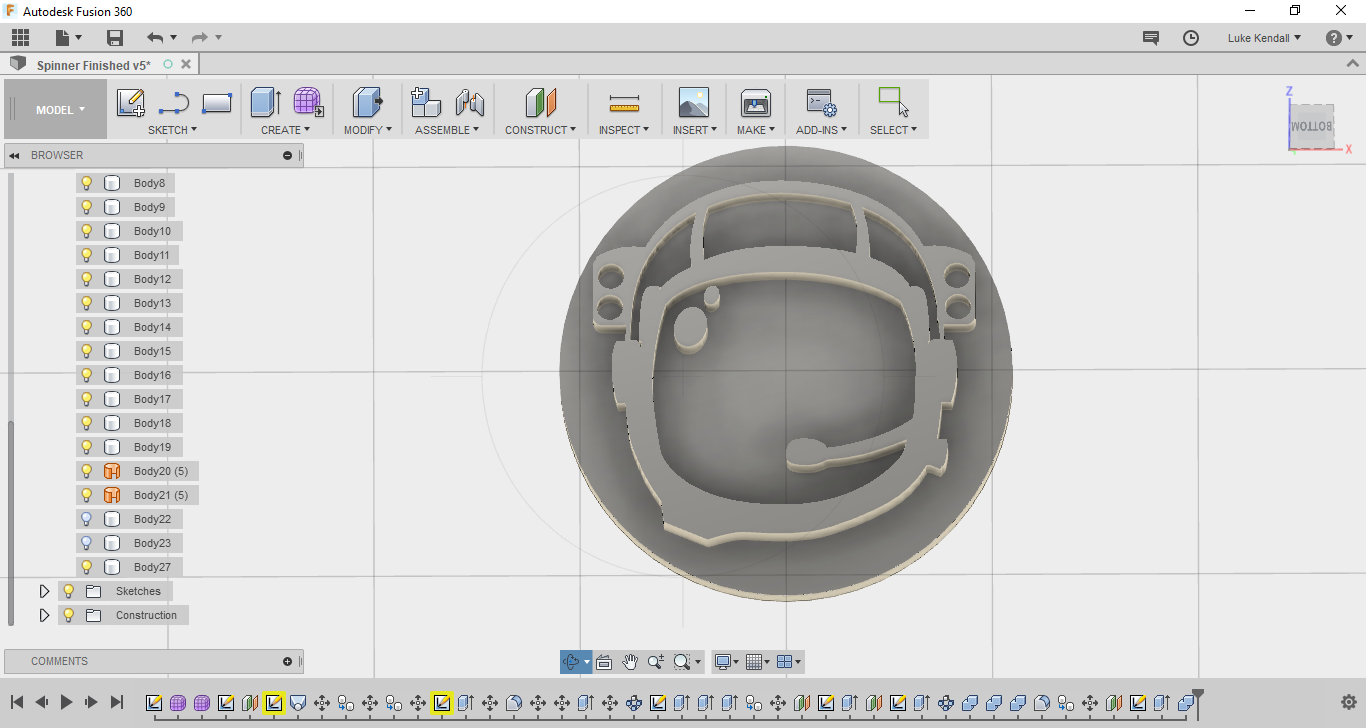This screenshot has height=728, width=1366.
Task: Click the Select tool icon
Action: (893, 102)
